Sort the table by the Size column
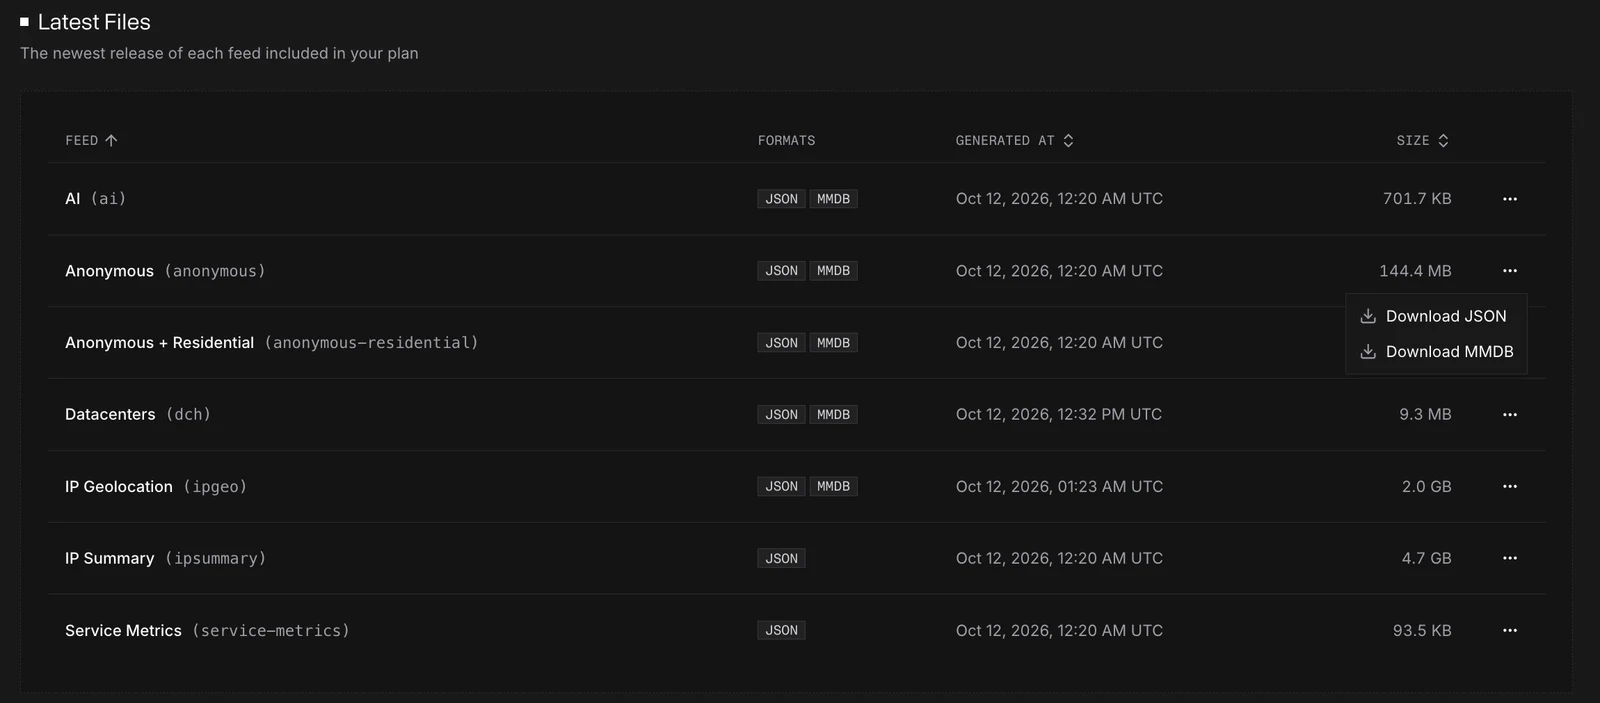Viewport: 1600px width, 703px height. [x=1422, y=141]
